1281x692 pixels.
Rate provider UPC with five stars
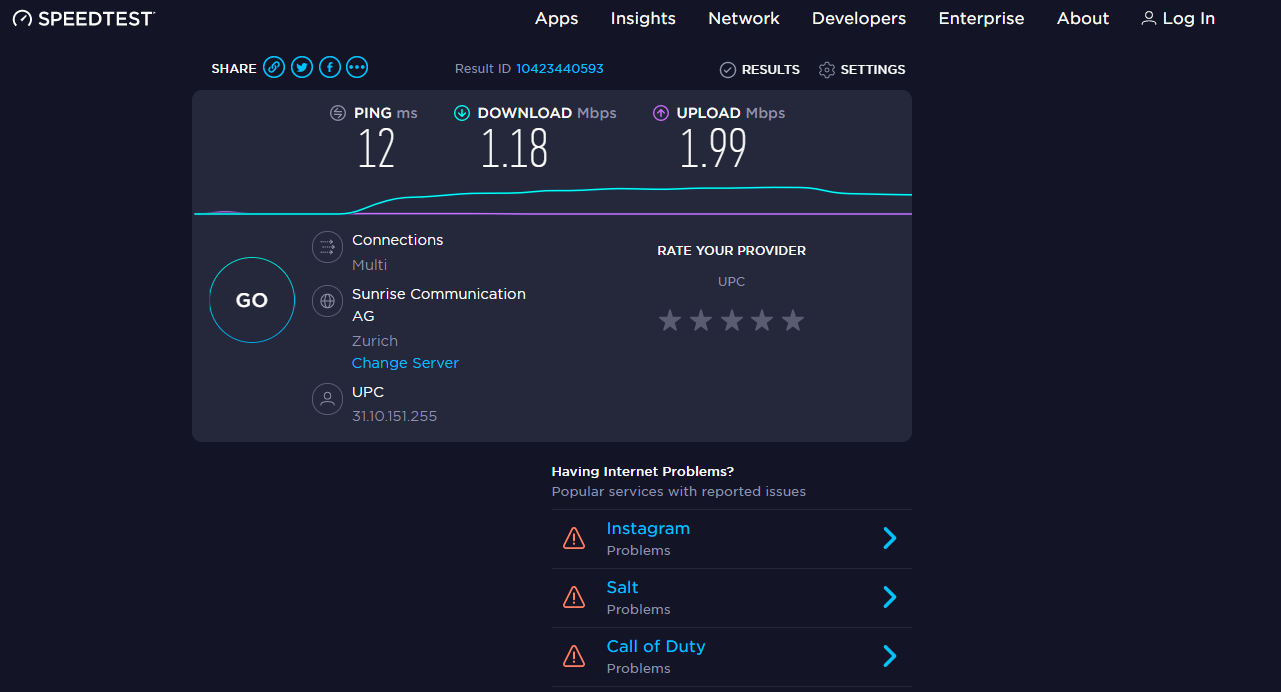(x=793, y=321)
